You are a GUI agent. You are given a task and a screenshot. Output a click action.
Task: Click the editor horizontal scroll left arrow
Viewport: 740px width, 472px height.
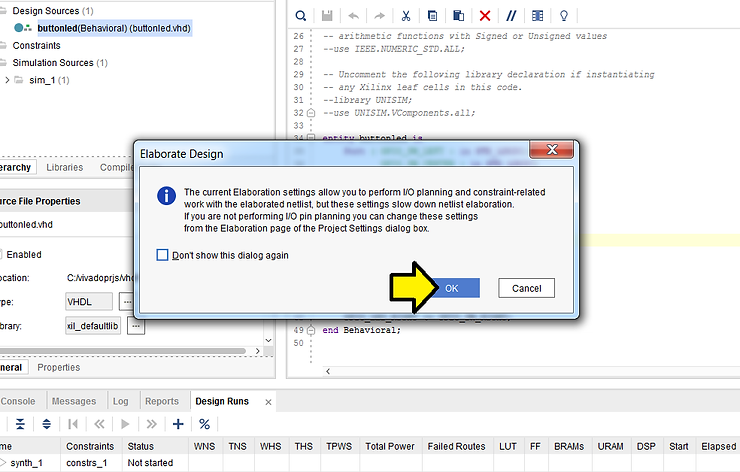pyautogui.click(x=328, y=371)
